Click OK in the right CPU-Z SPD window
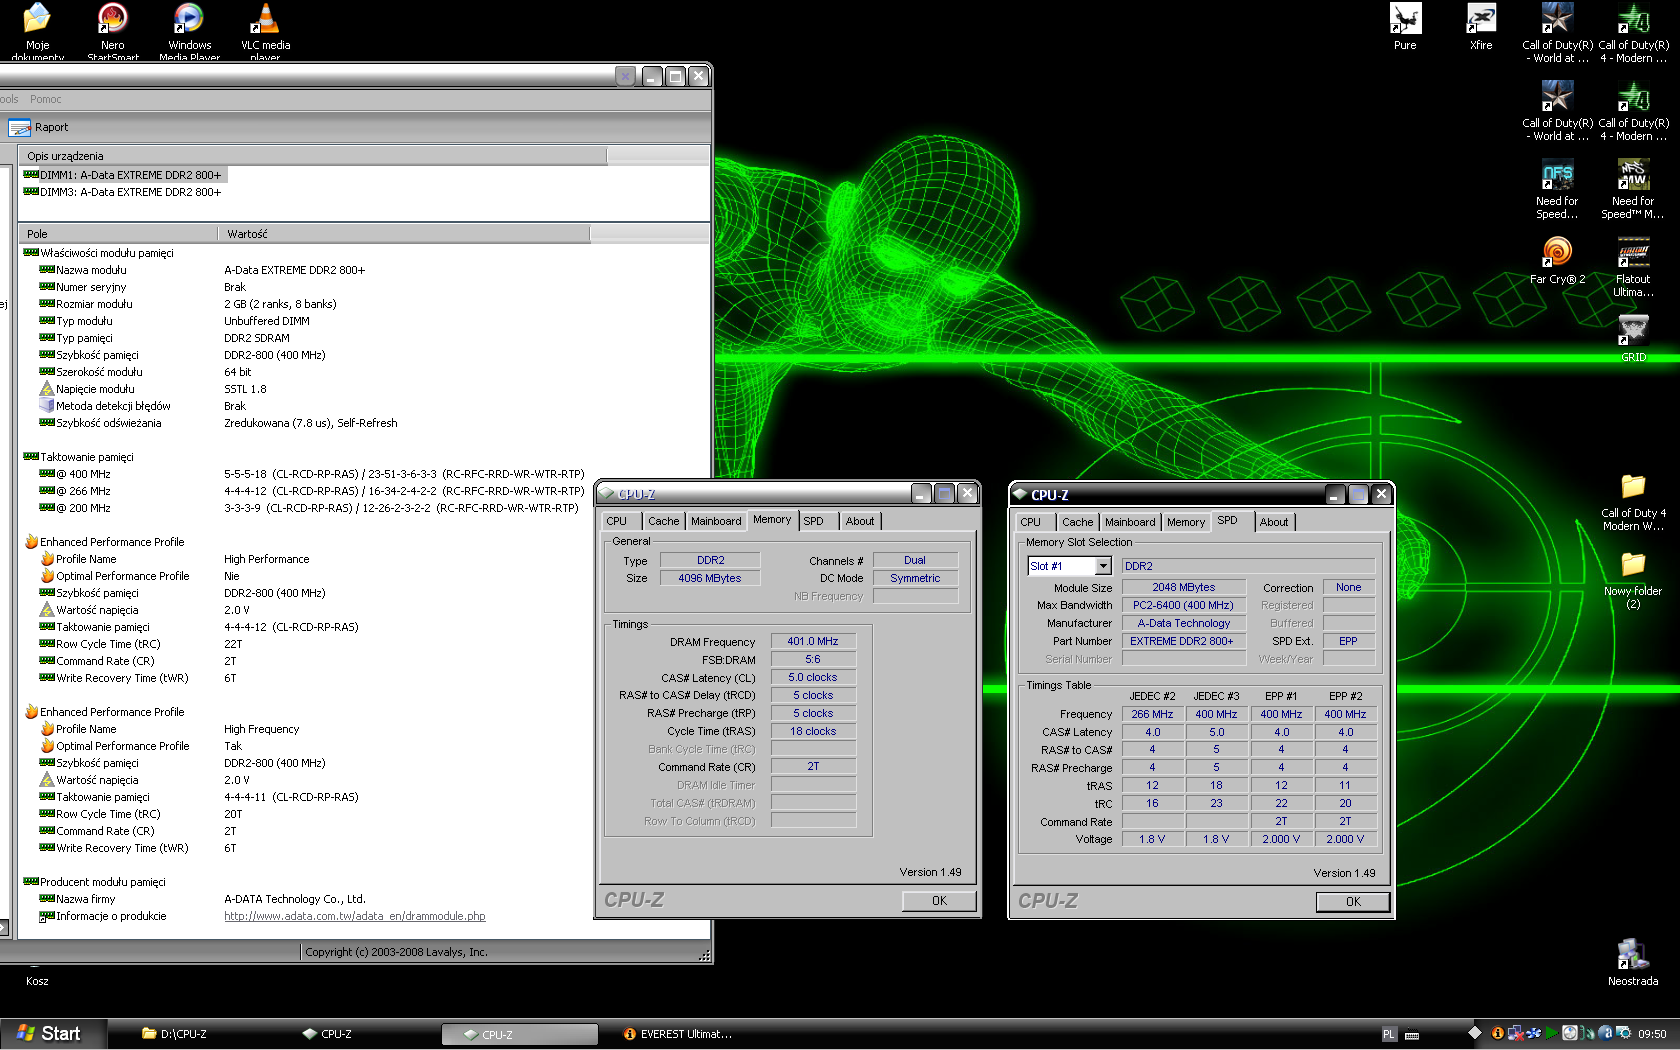Viewport: 1680px width, 1050px height. (x=1353, y=902)
